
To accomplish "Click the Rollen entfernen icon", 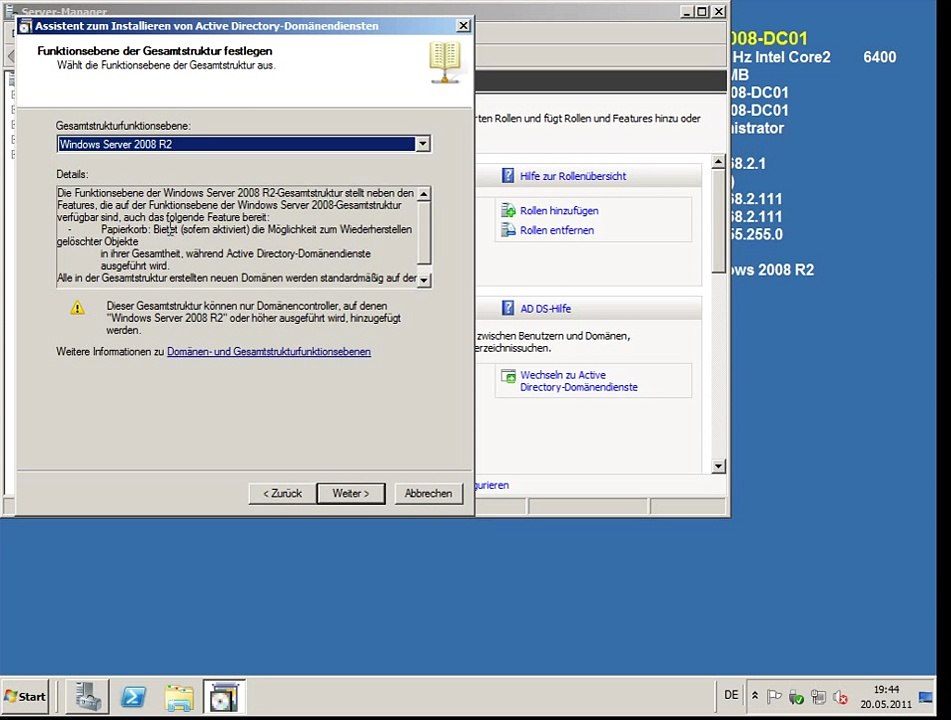I will (508, 230).
